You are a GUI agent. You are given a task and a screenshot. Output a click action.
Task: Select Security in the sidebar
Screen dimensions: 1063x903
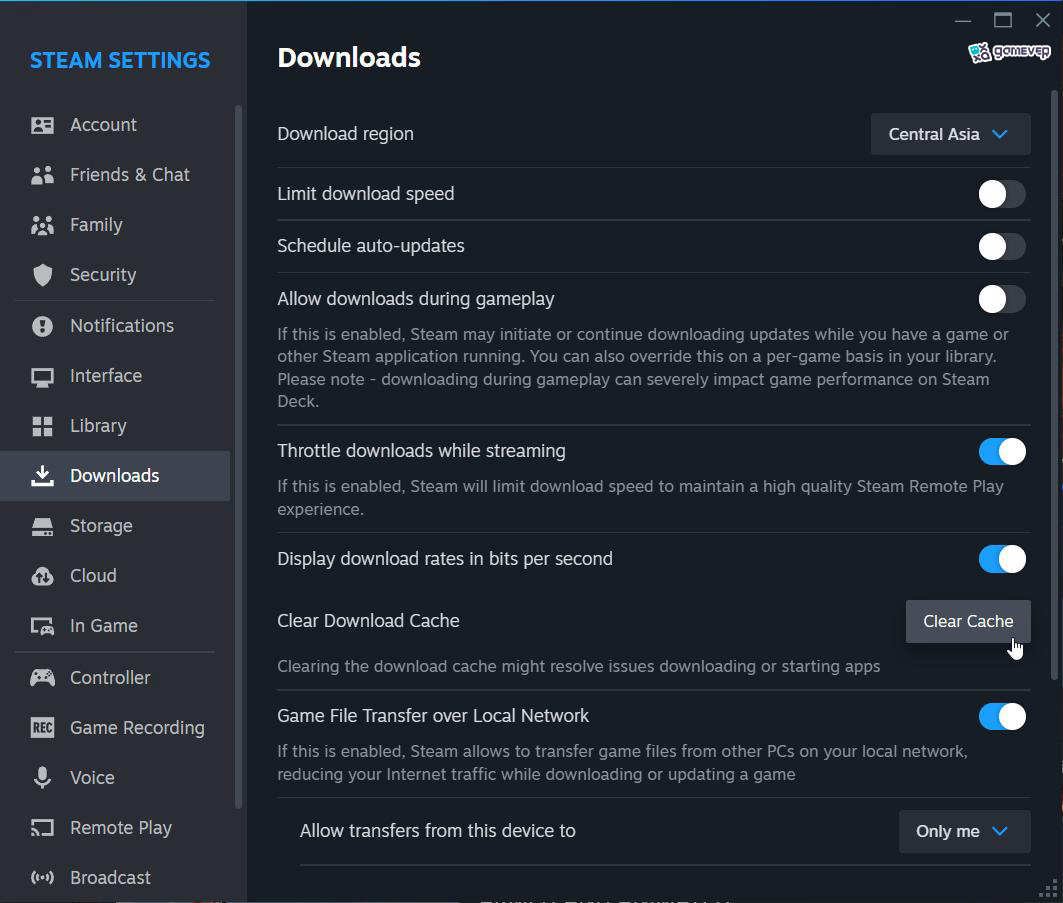click(x=115, y=275)
